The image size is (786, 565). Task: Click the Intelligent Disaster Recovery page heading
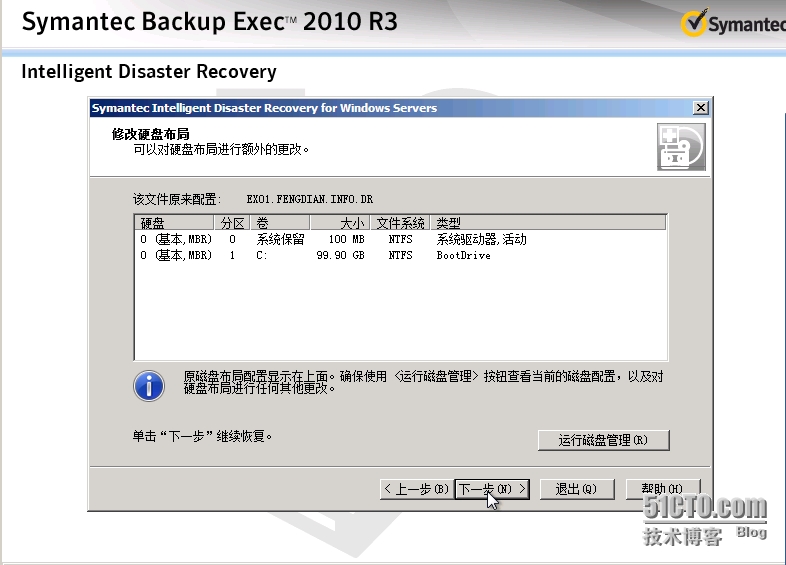click(x=149, y=72)
